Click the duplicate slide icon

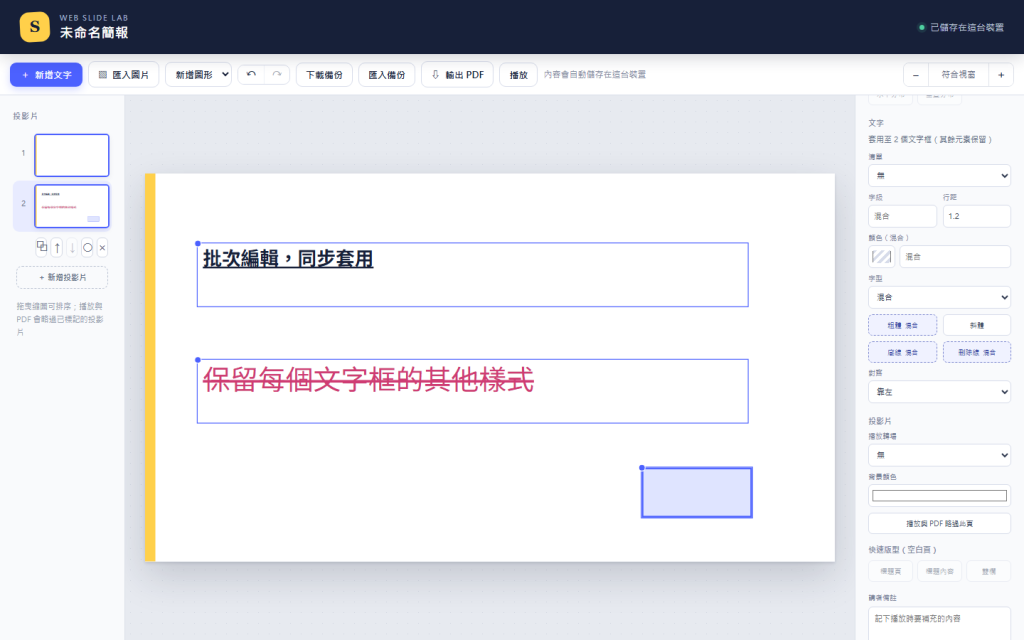(42, 247)
